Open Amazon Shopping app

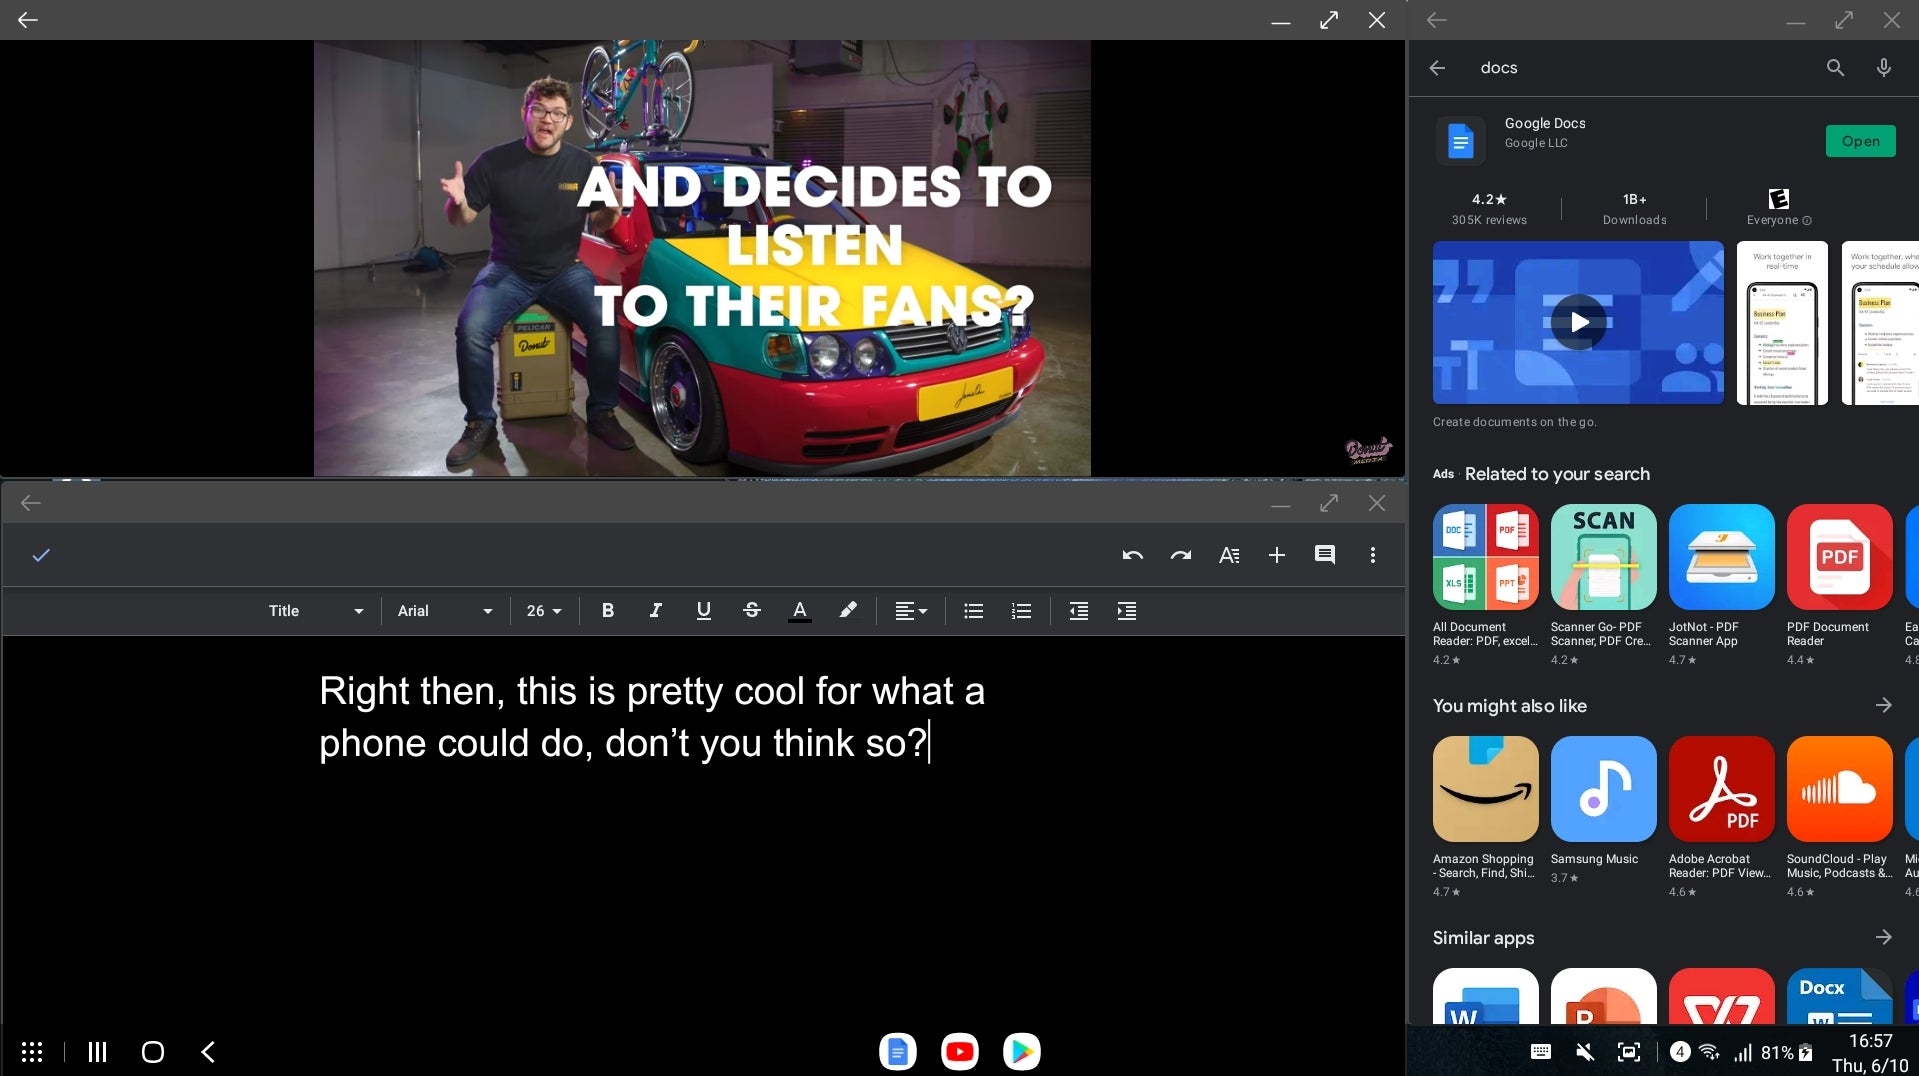(x=1485, y=816)
